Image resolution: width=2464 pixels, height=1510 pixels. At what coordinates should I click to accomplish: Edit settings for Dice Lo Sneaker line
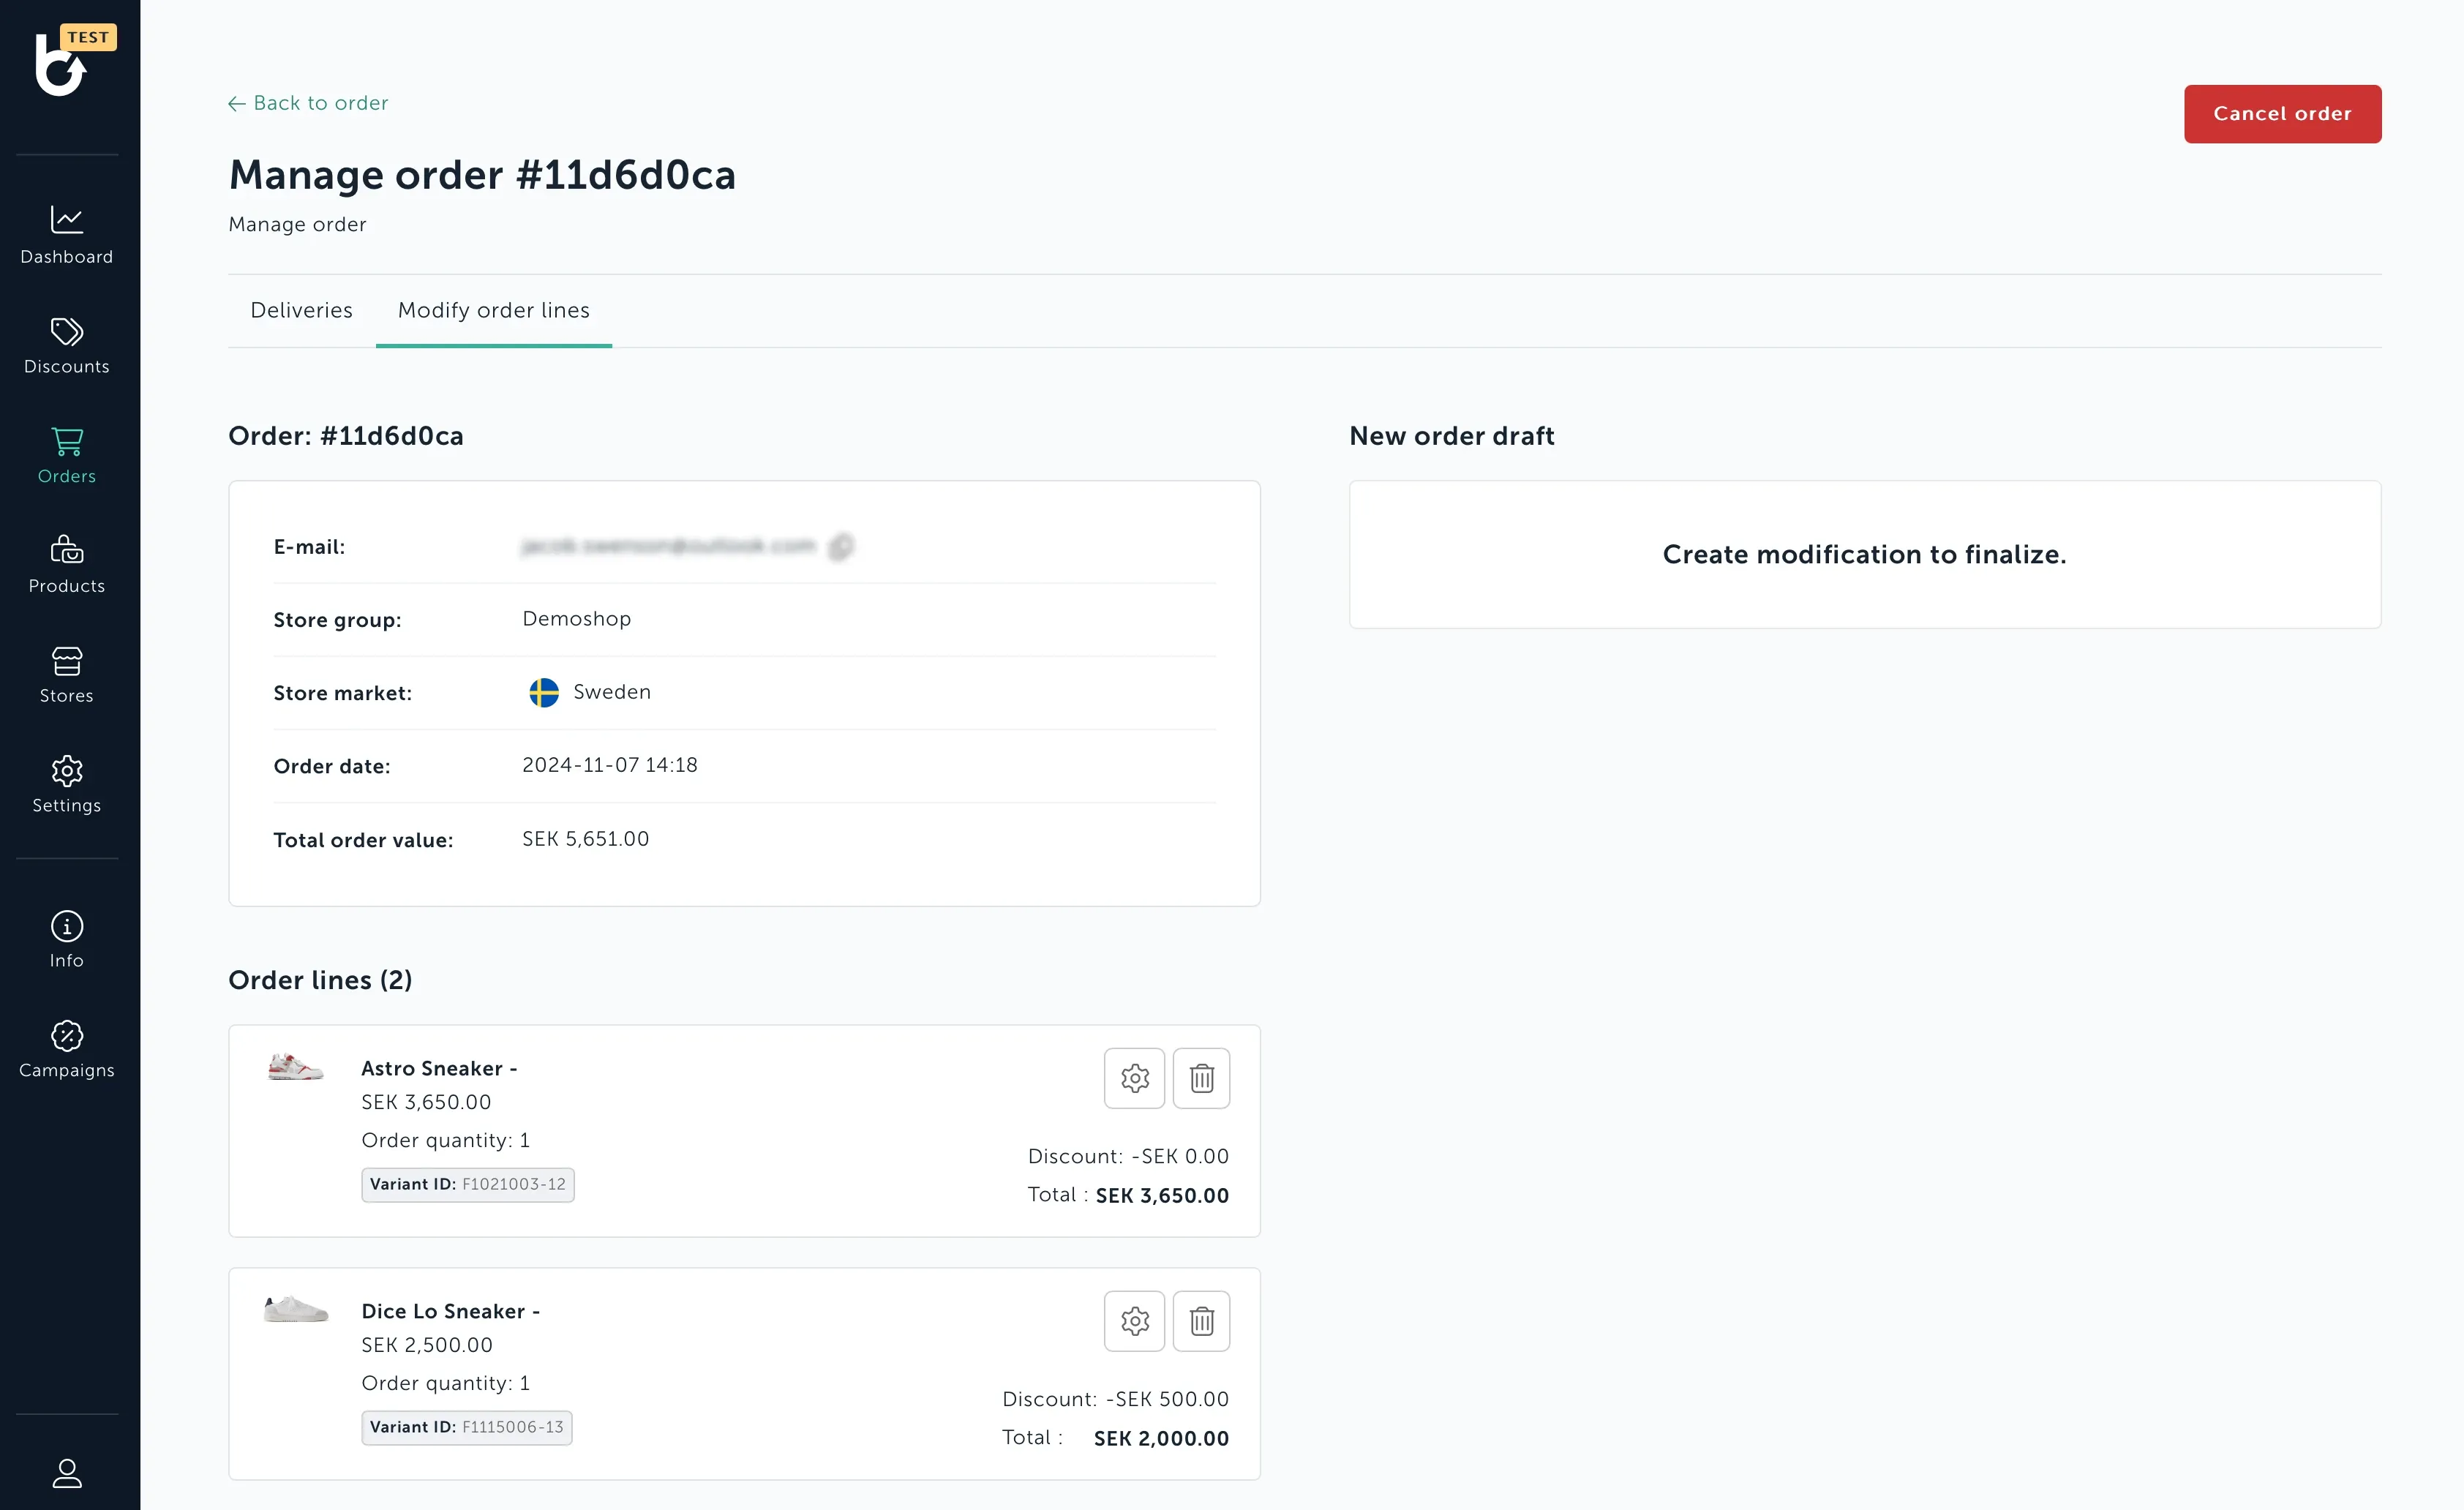(x=1134, y=1321)
